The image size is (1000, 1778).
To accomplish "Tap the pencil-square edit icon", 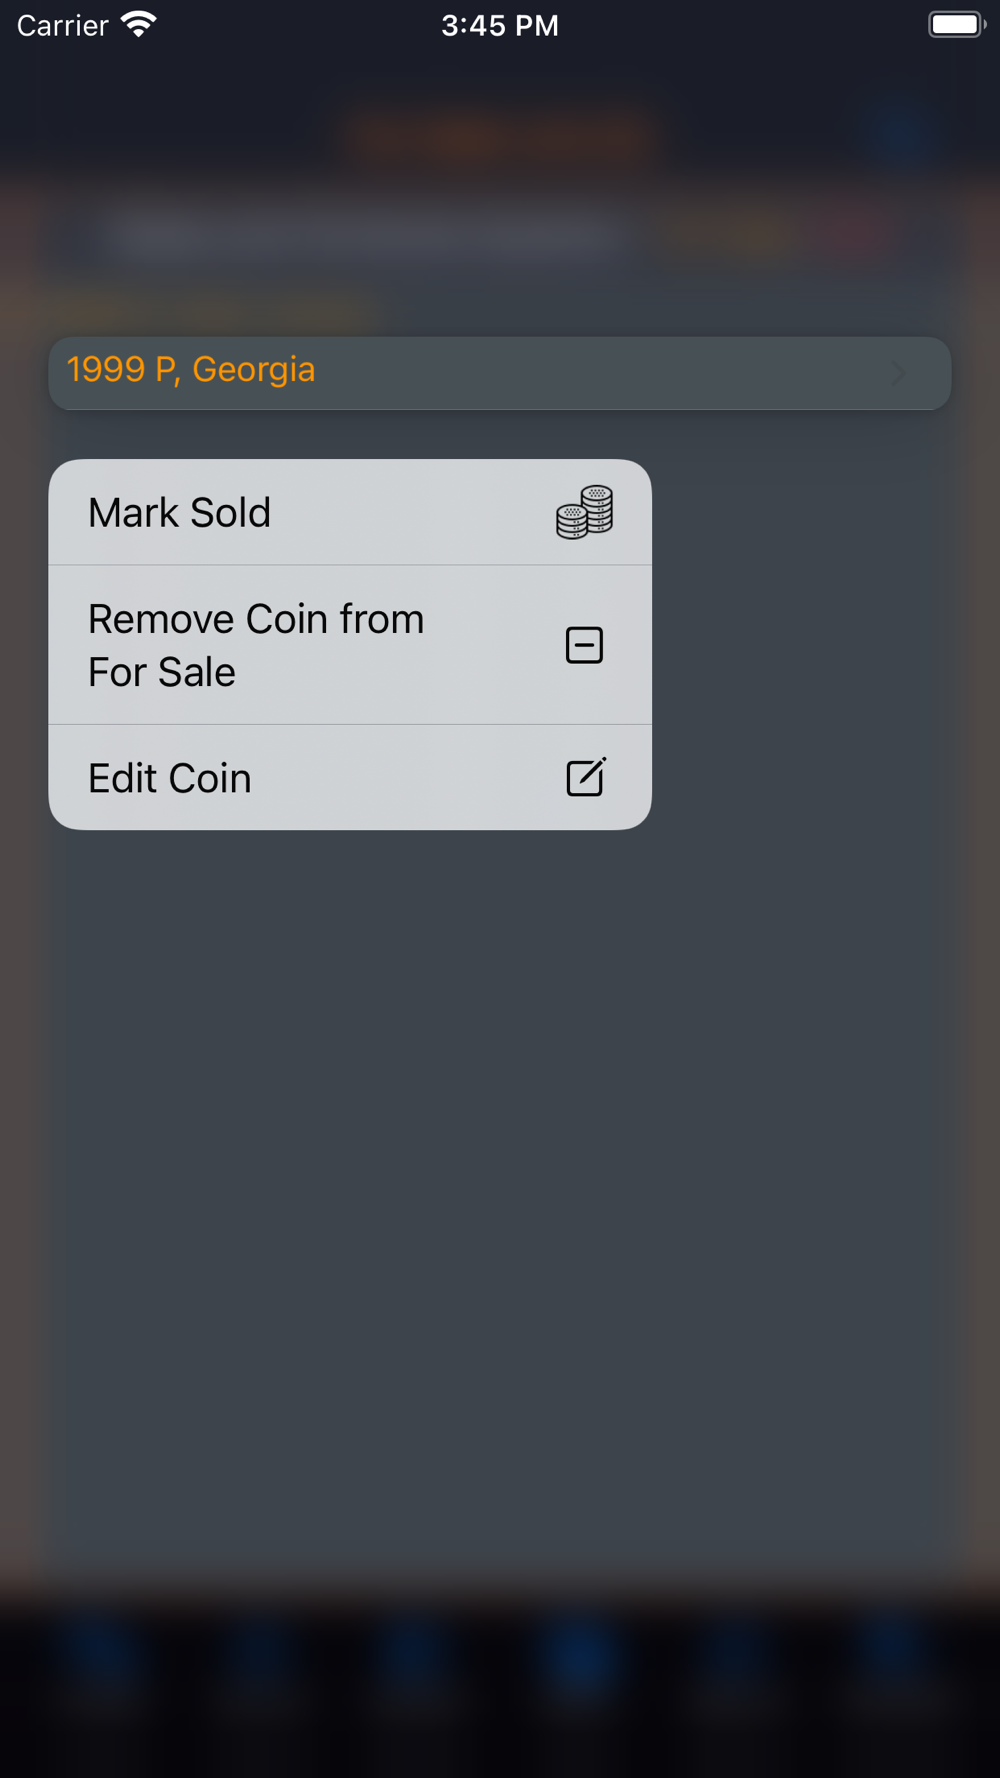I will (586, 777).
